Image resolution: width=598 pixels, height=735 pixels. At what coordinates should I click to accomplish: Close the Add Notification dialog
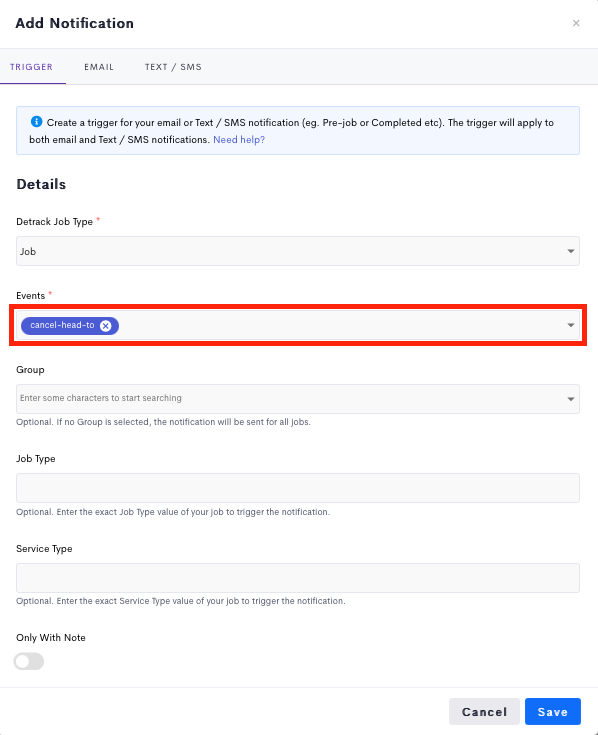tap(576, 23)
